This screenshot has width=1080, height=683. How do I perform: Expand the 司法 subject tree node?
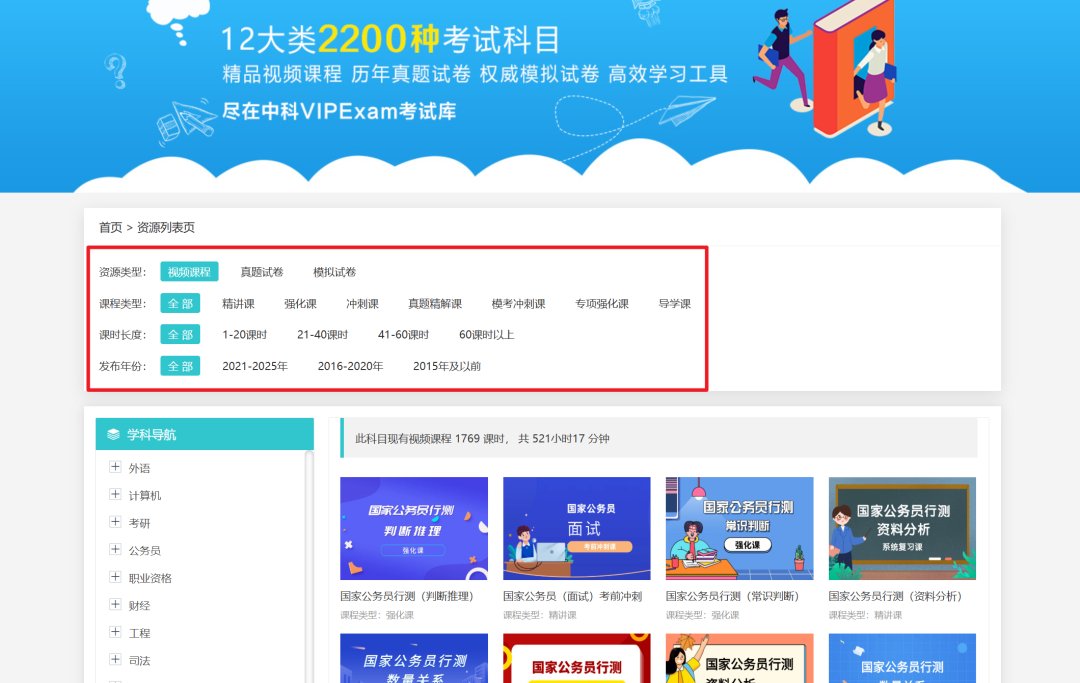(x=115, y=660)
